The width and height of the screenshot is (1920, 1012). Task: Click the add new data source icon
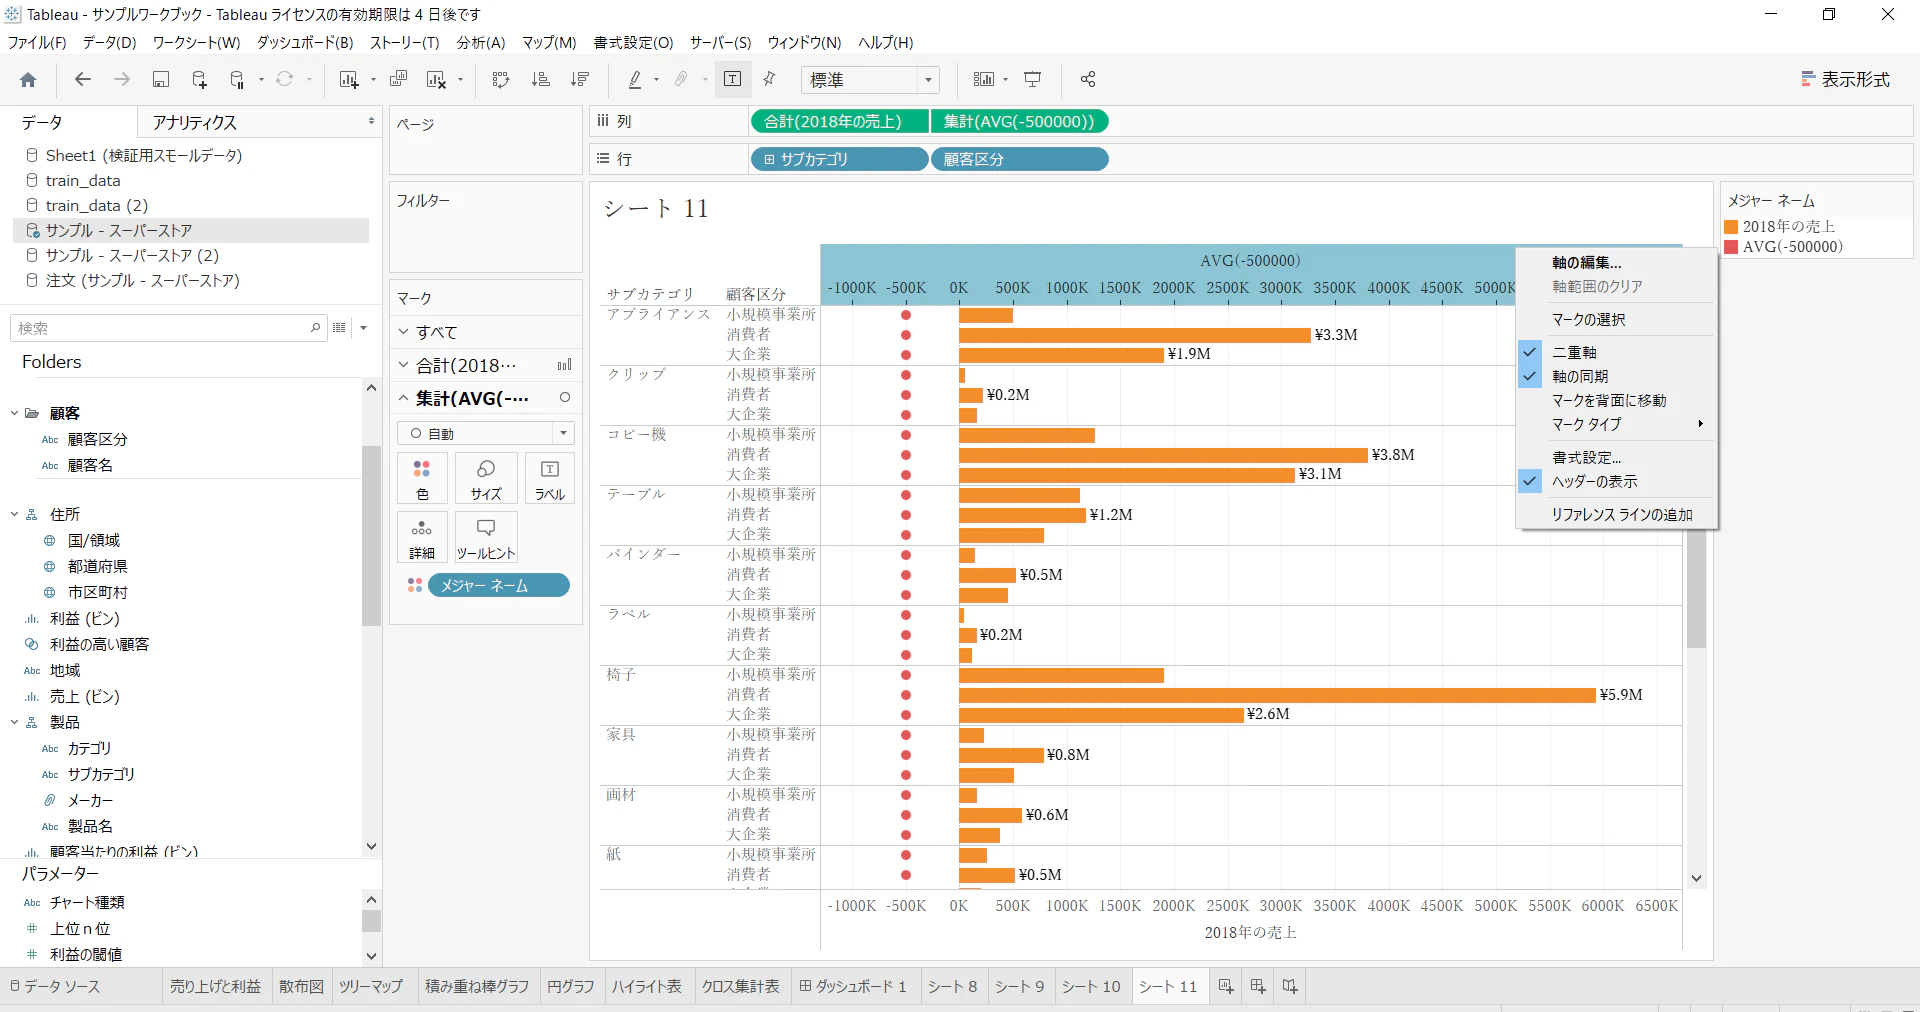pos(199,79)
